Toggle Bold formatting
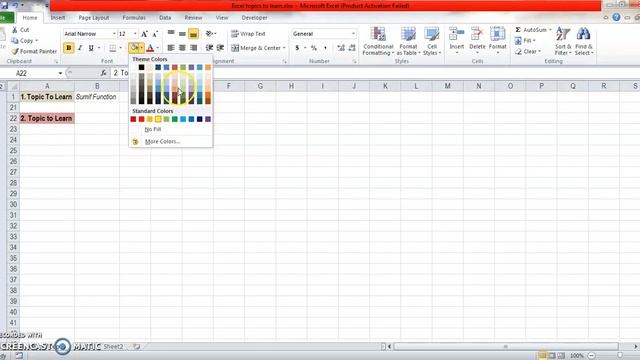The width and height of the screenshot is (640, 360). 69,48
